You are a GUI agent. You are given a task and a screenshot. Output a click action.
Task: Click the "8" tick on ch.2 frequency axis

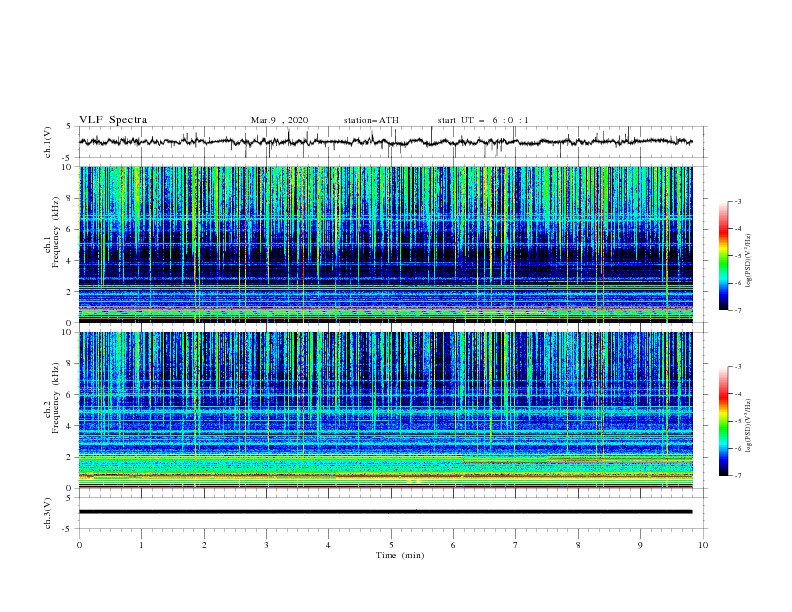(x=69, y=364)
